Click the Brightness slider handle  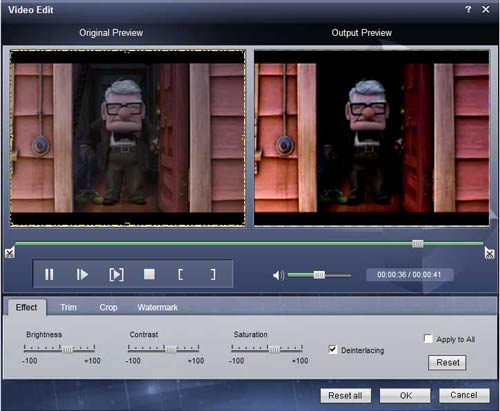pos(67,349)
